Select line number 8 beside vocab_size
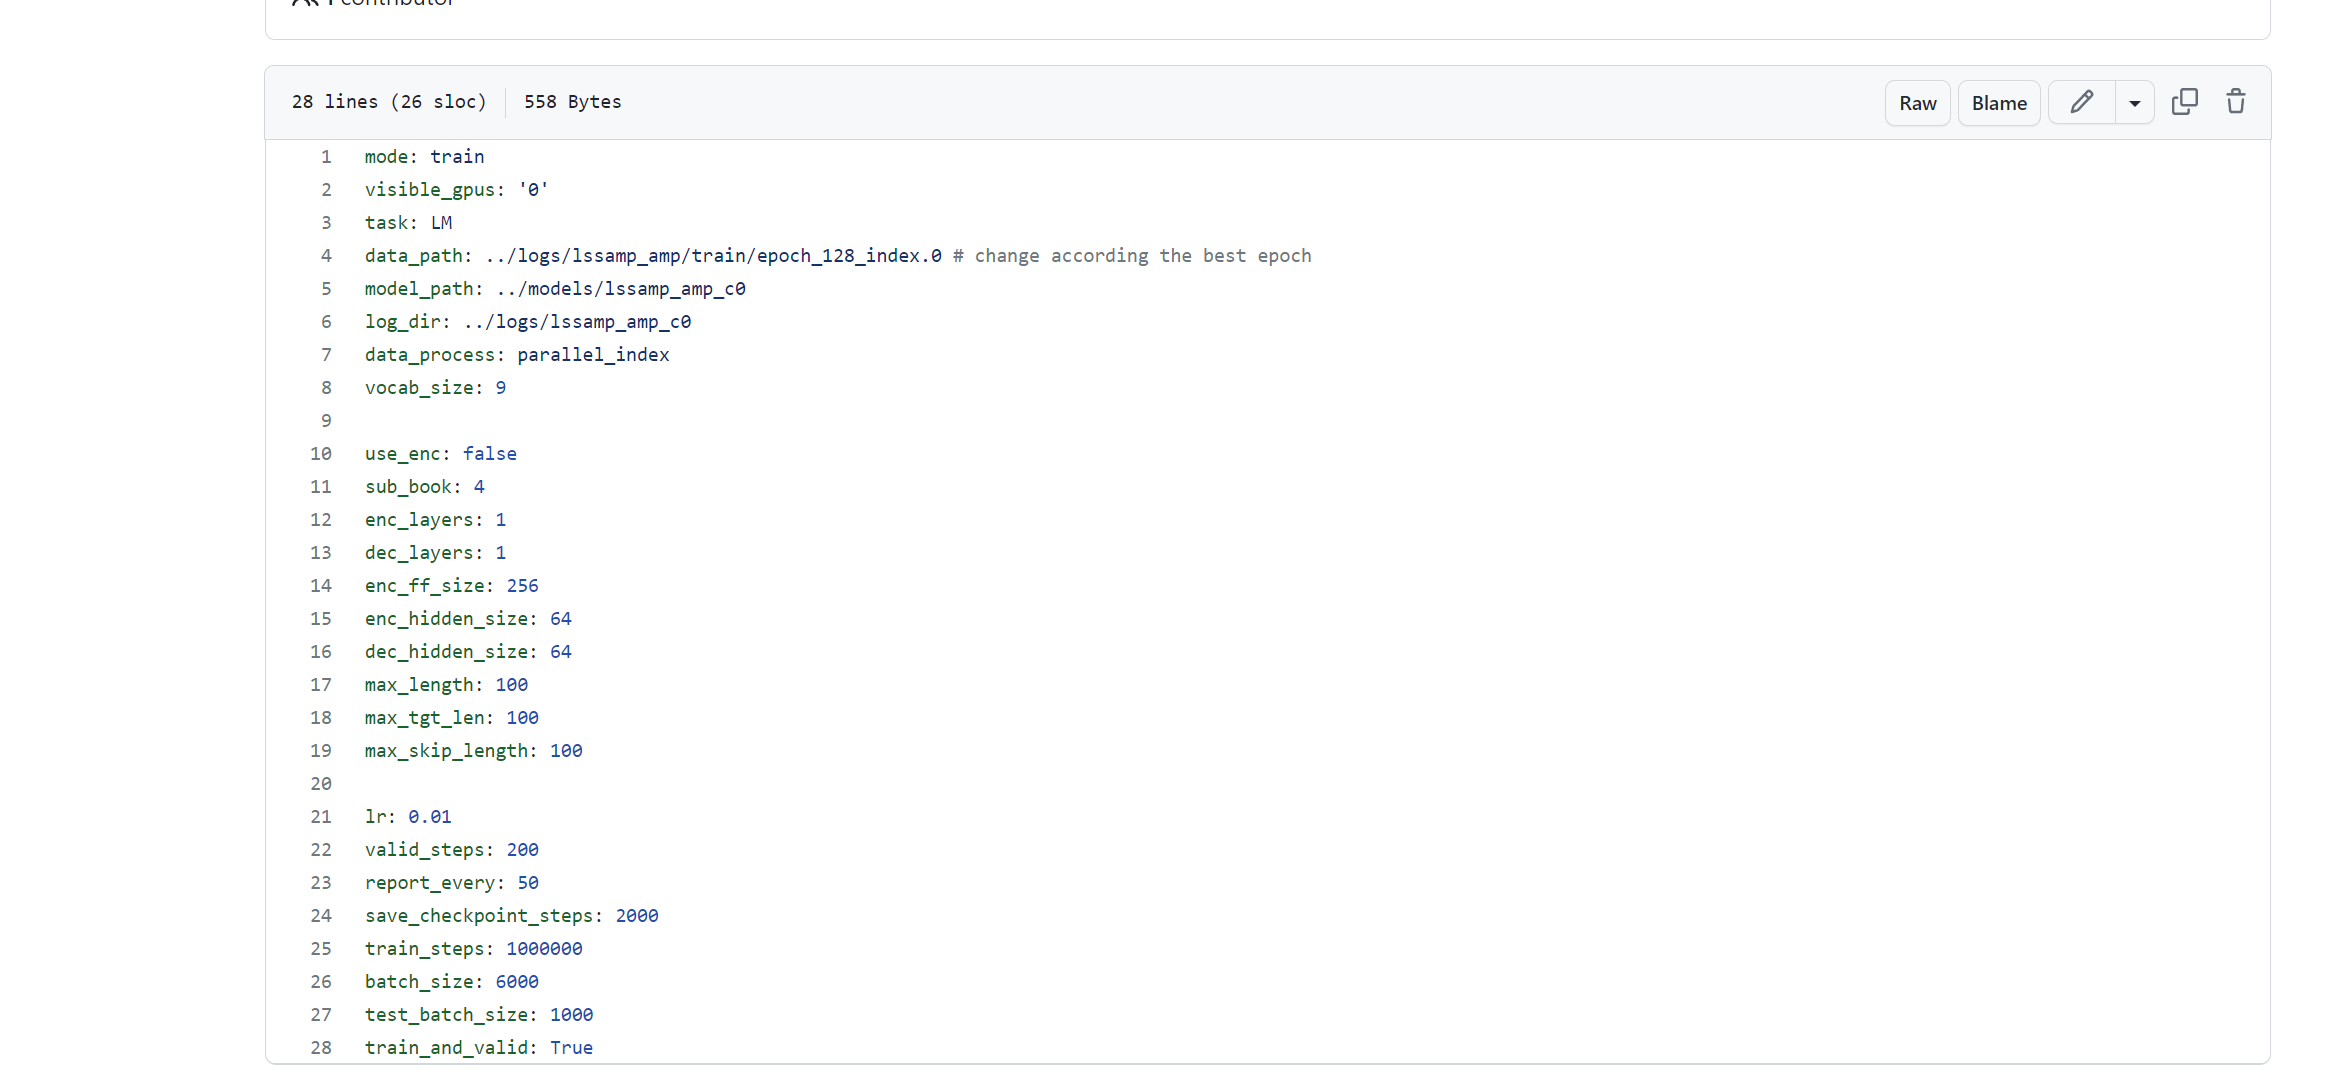The width and height of the screenshot is (2325, 1091). click(326, 387)
